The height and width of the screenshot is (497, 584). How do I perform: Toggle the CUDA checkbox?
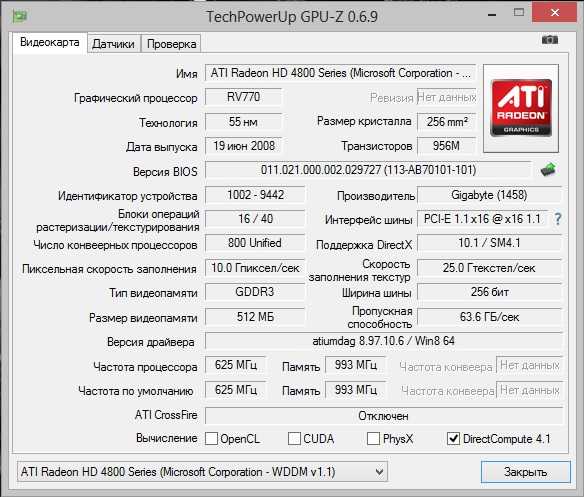294,439
